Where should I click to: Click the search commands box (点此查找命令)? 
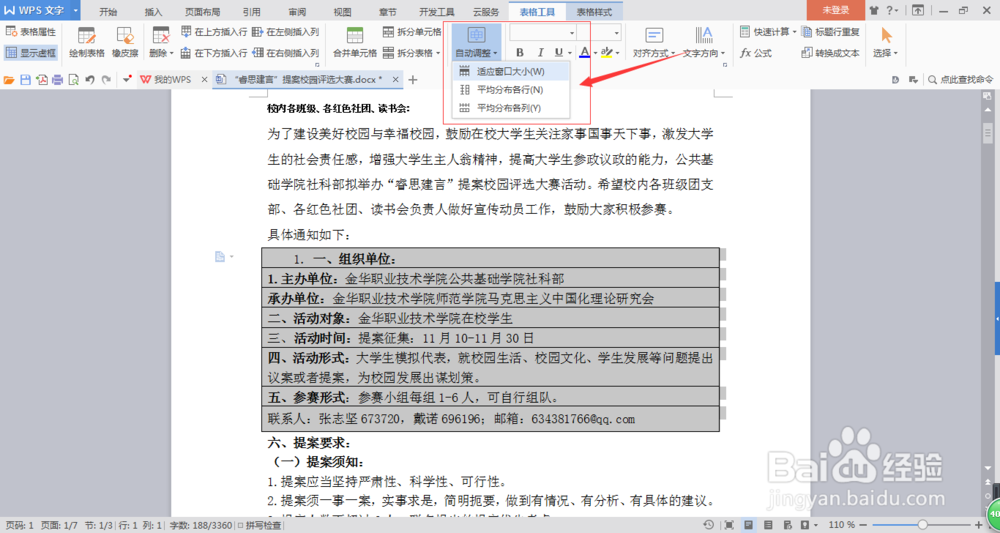point(961,80)
